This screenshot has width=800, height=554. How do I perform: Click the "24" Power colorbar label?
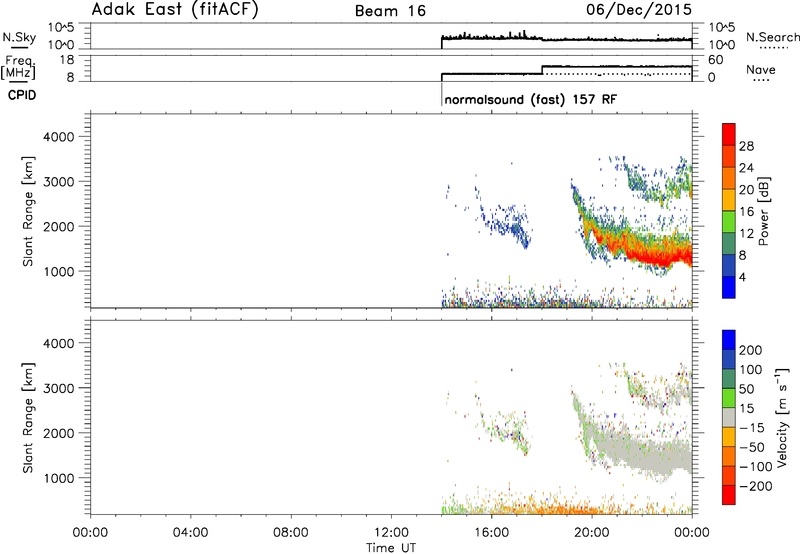tap(746, 168)
